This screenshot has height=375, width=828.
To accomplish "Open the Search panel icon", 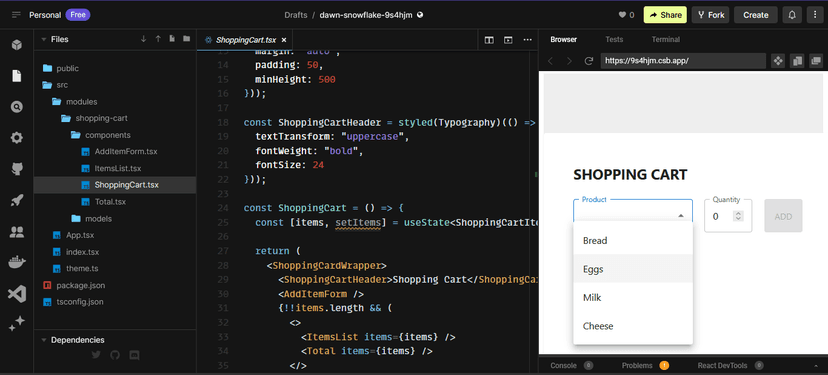I will point(17,107).
